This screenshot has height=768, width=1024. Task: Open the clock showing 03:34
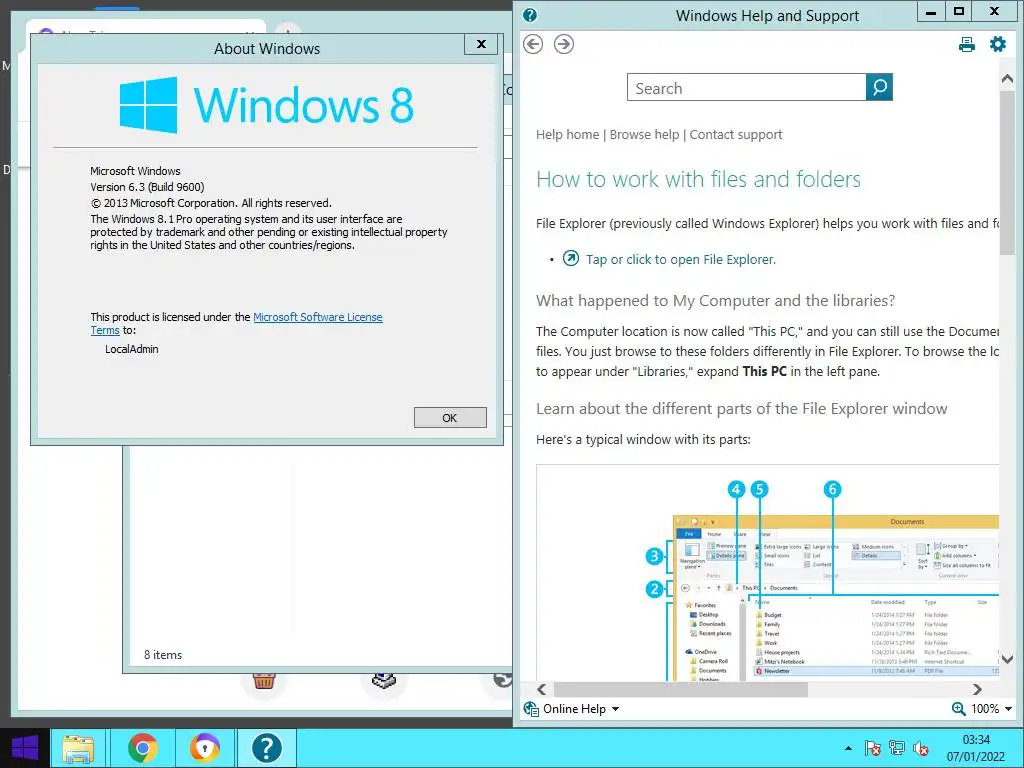point(976,748)
